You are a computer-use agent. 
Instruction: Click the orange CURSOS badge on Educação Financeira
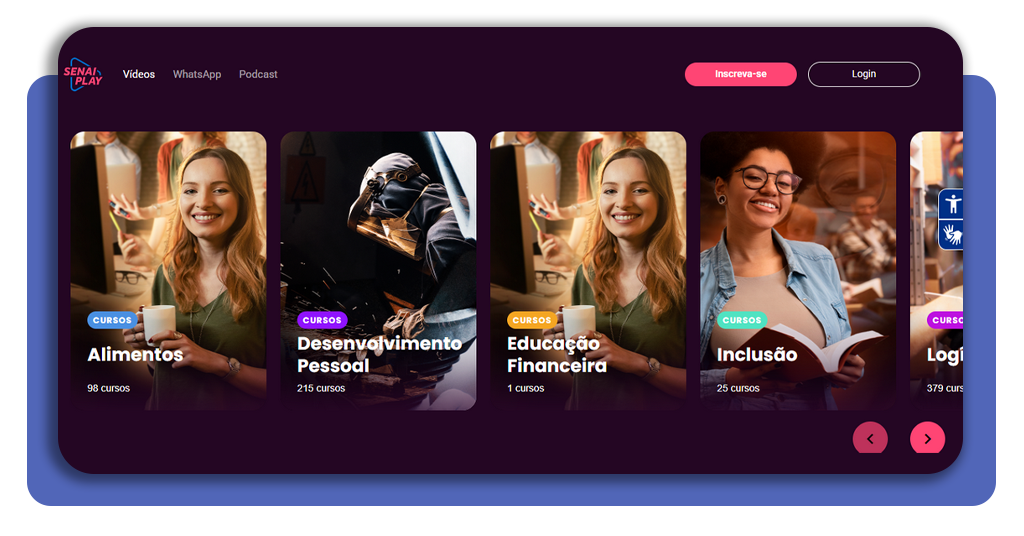tap(532, 320)
